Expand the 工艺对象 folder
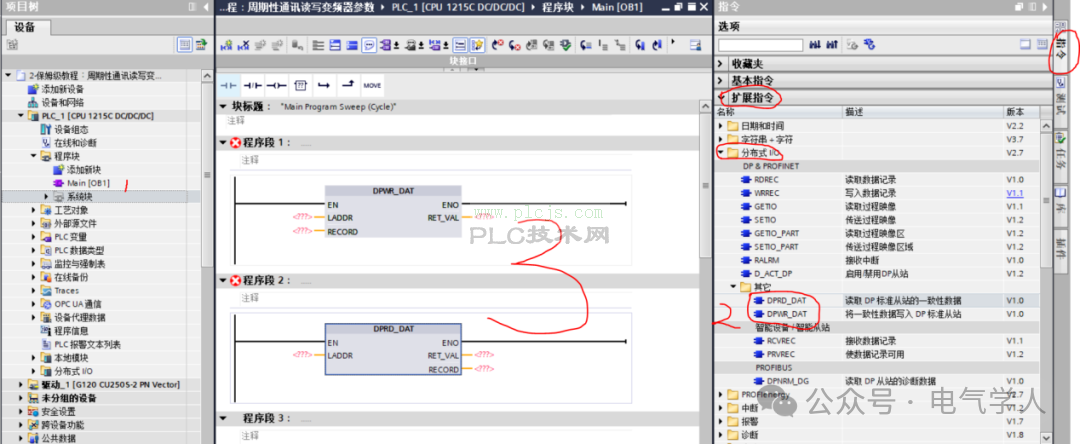This screenshot has width=1080, height=444. click(x=32, y=210)
